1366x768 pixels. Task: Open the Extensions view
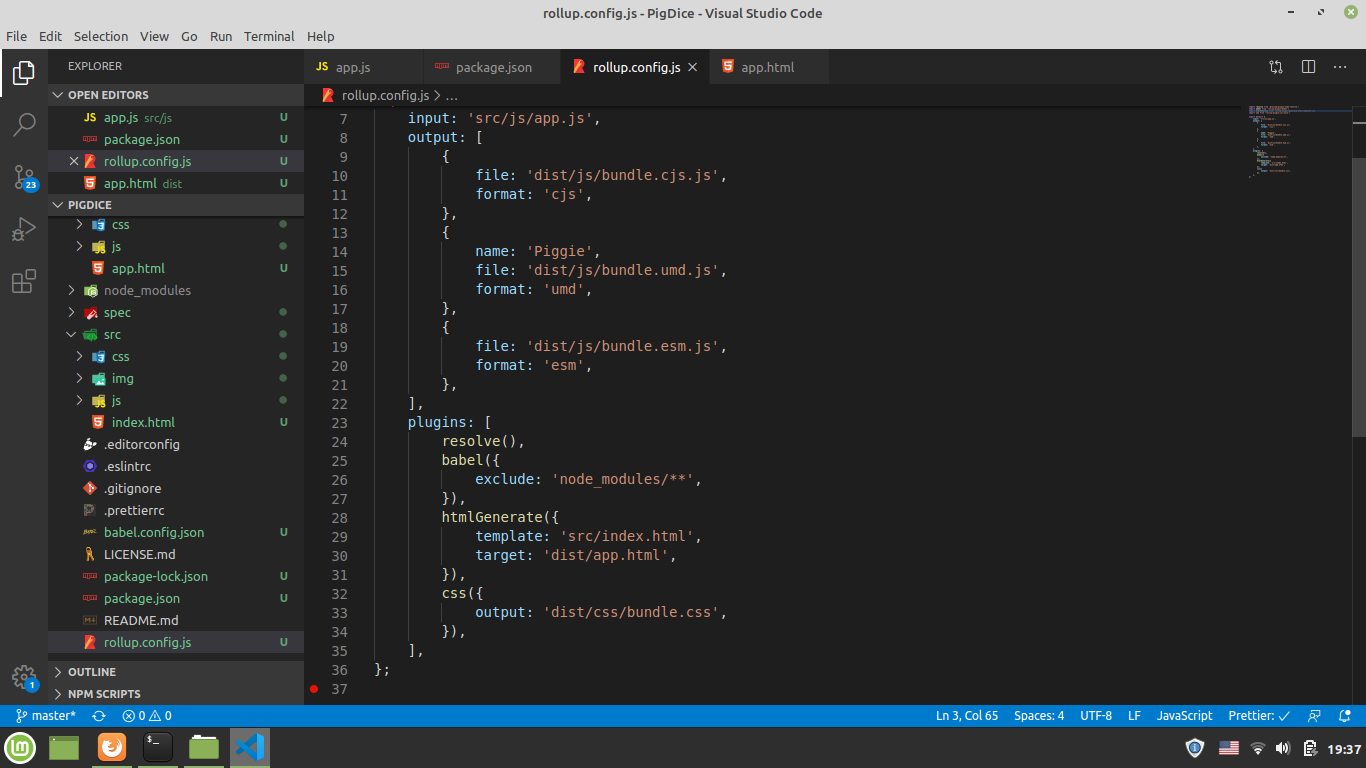(24, 282)
